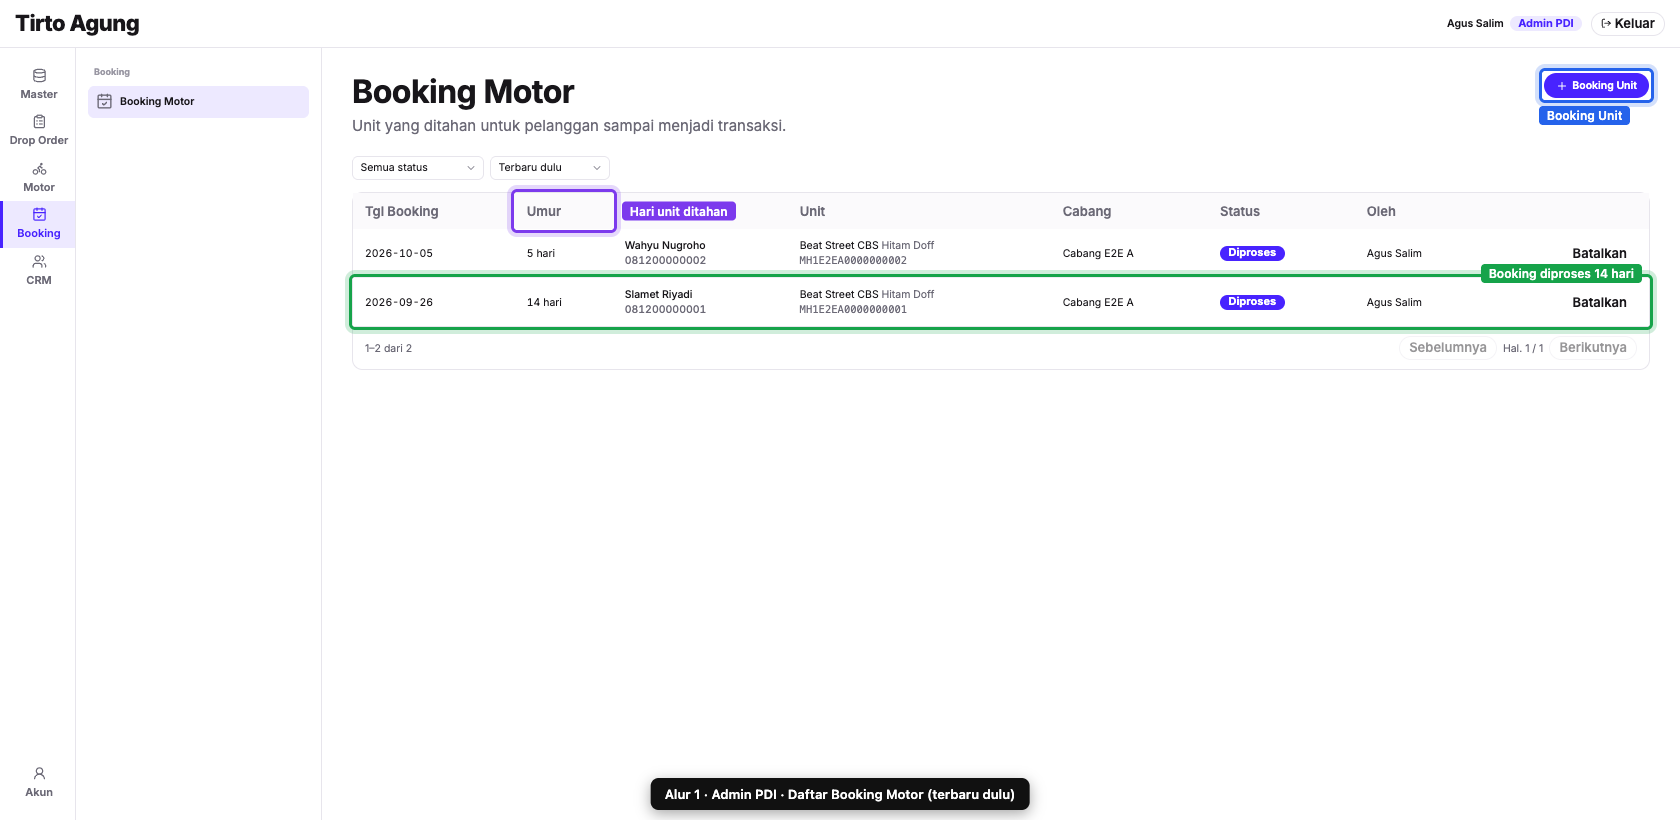
Task: Click the Diproses badge in Slamet Riyadi row
Action: [x=1252, y=302]
